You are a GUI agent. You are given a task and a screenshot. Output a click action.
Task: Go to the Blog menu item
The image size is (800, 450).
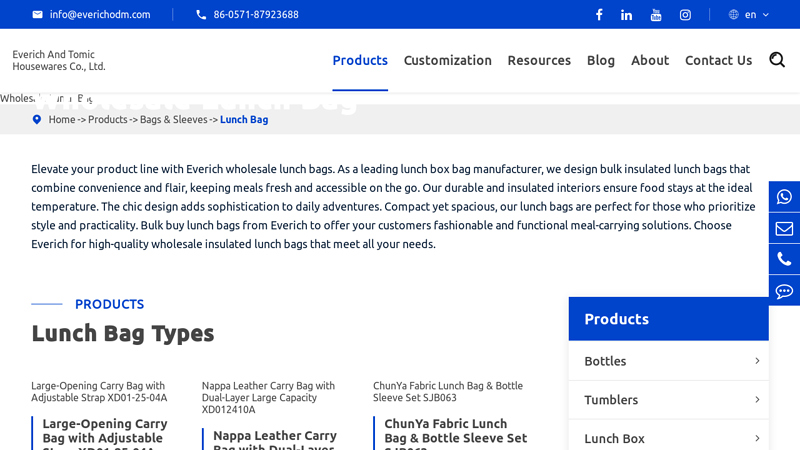[x=601, y=60]
